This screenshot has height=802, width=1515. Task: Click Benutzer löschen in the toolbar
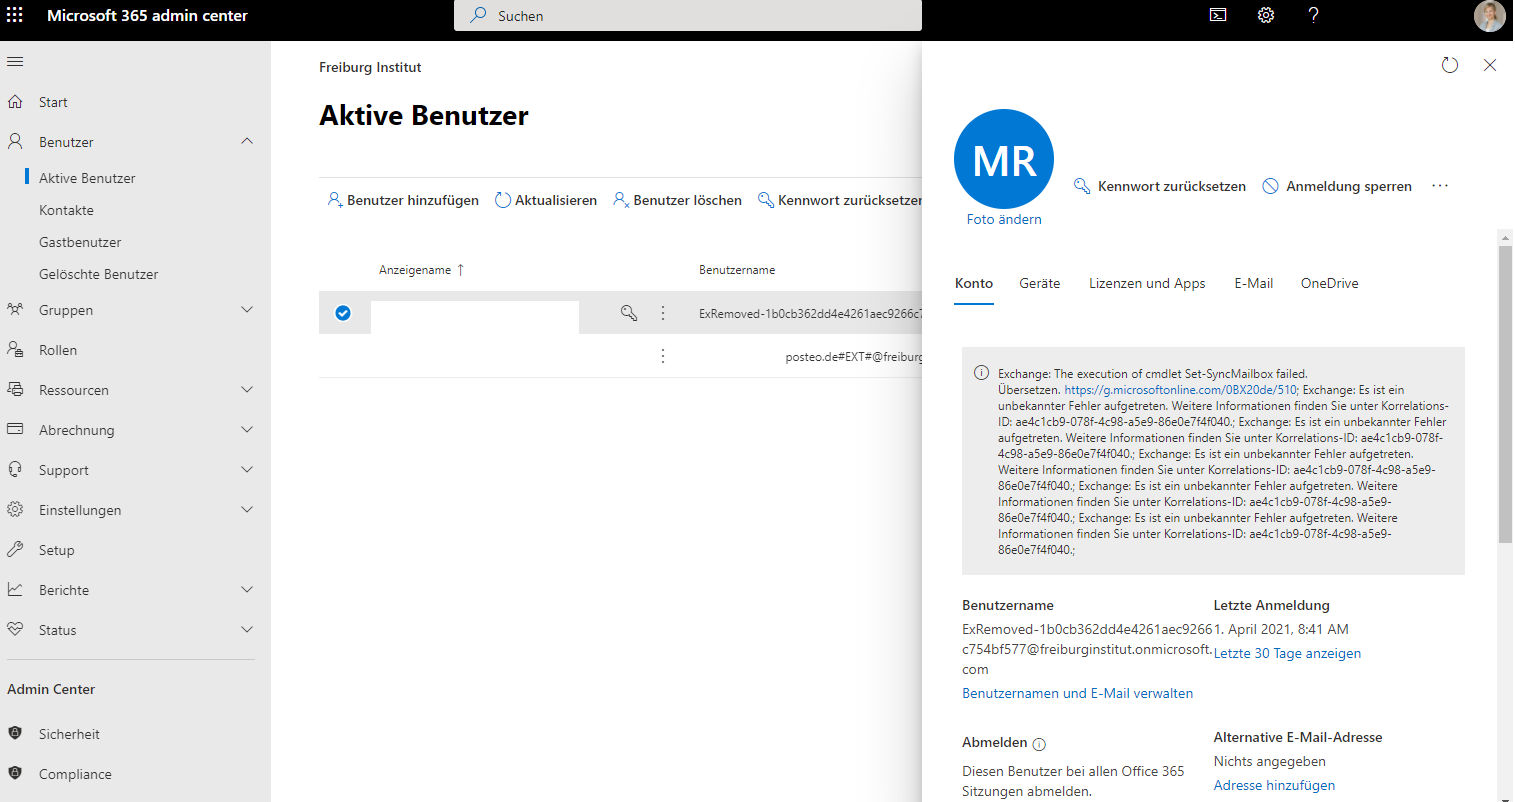pos(678,200)
